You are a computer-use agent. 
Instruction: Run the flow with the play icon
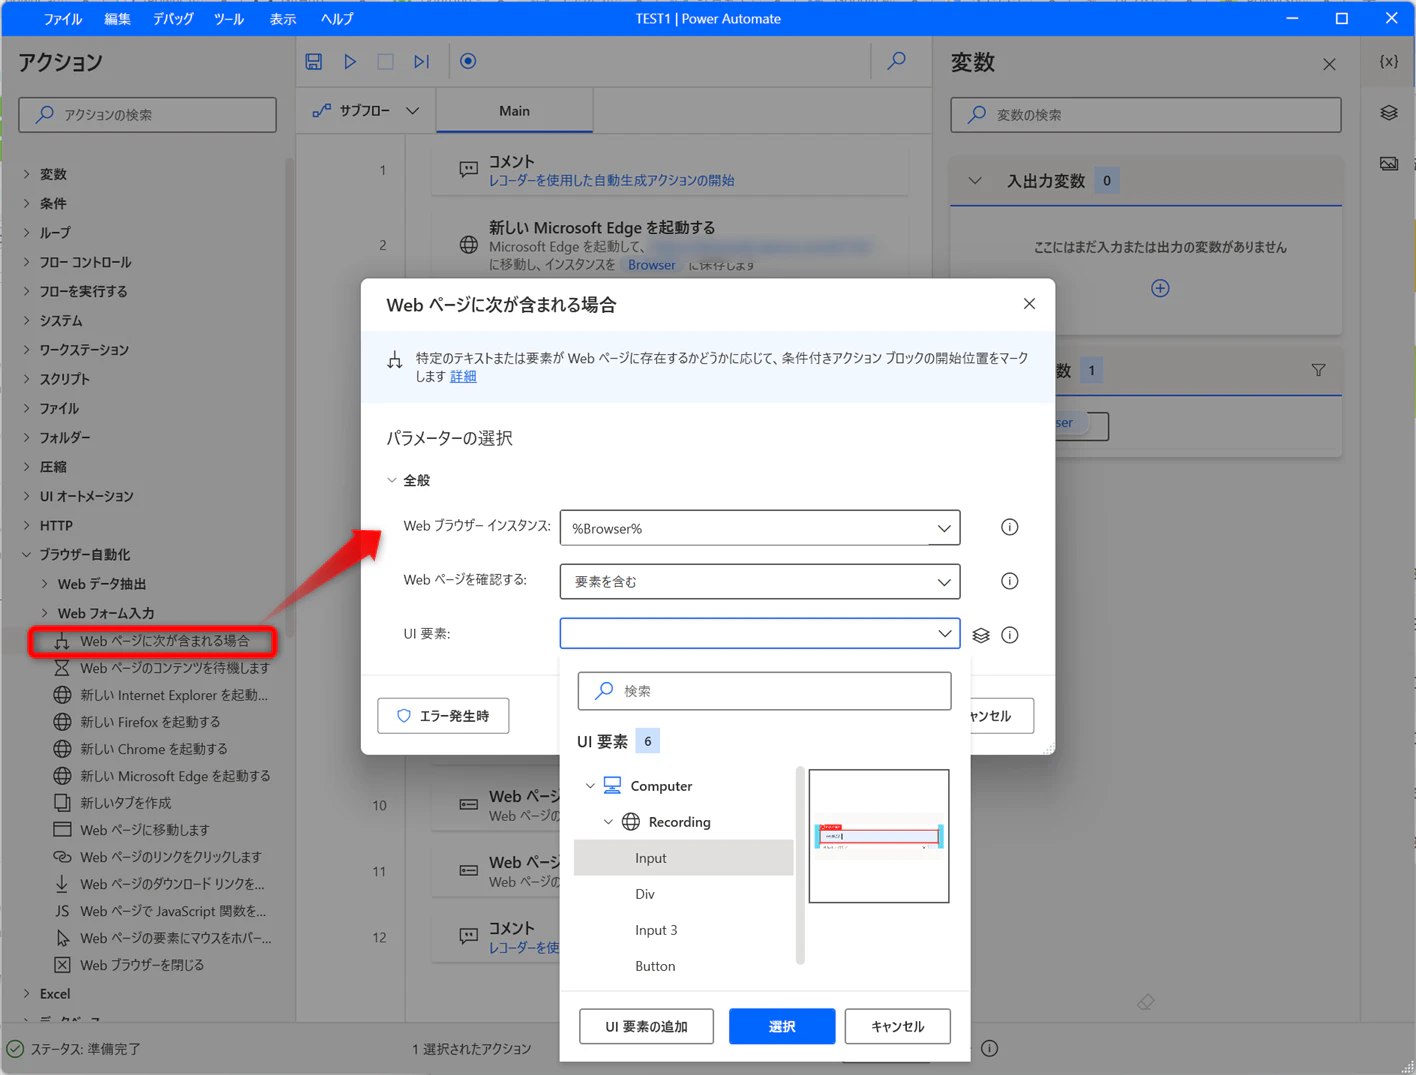pos(350,62)
